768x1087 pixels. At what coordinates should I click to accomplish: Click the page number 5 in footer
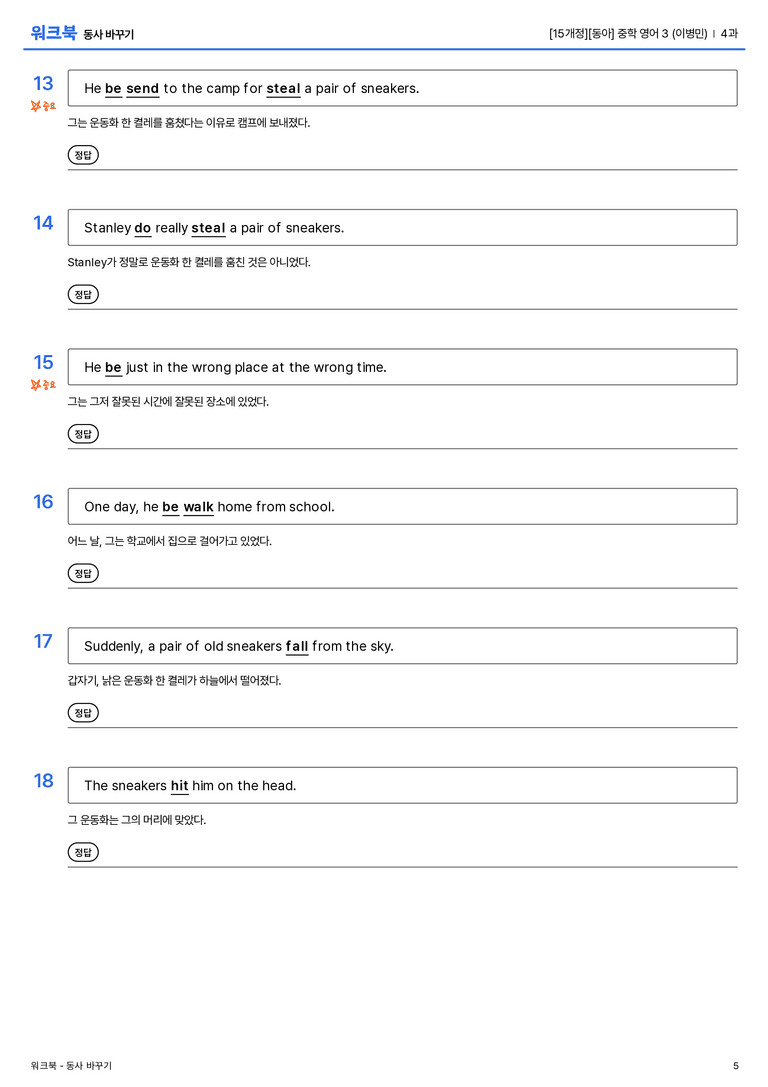(735, 1066)
